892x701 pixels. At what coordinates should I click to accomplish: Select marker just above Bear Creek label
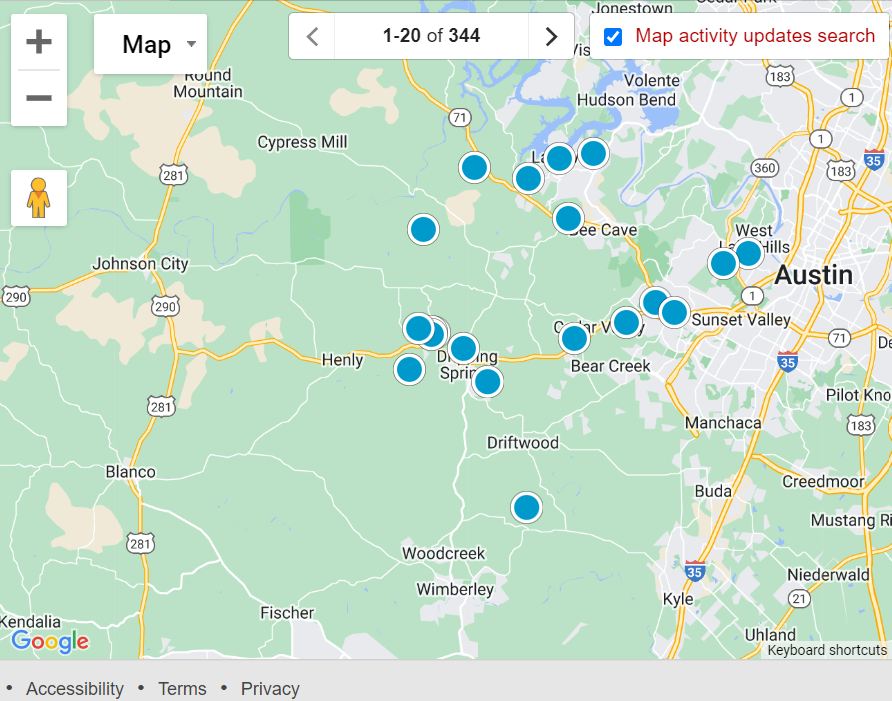[x=574, y=339]
